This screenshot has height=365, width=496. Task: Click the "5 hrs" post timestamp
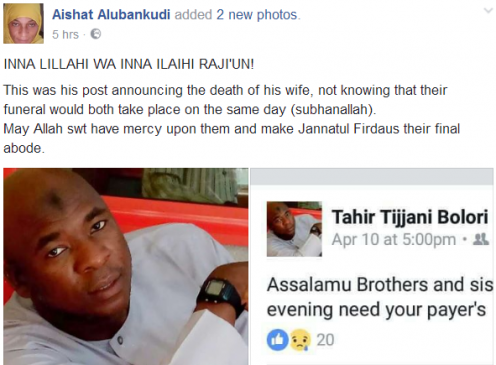point(65,34)
